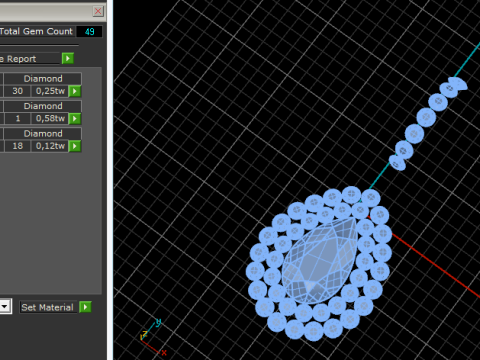Click the Total Gem Count label
Image resolution: width=480 pixels, height=360 pixels.
[x=36, y=31]
